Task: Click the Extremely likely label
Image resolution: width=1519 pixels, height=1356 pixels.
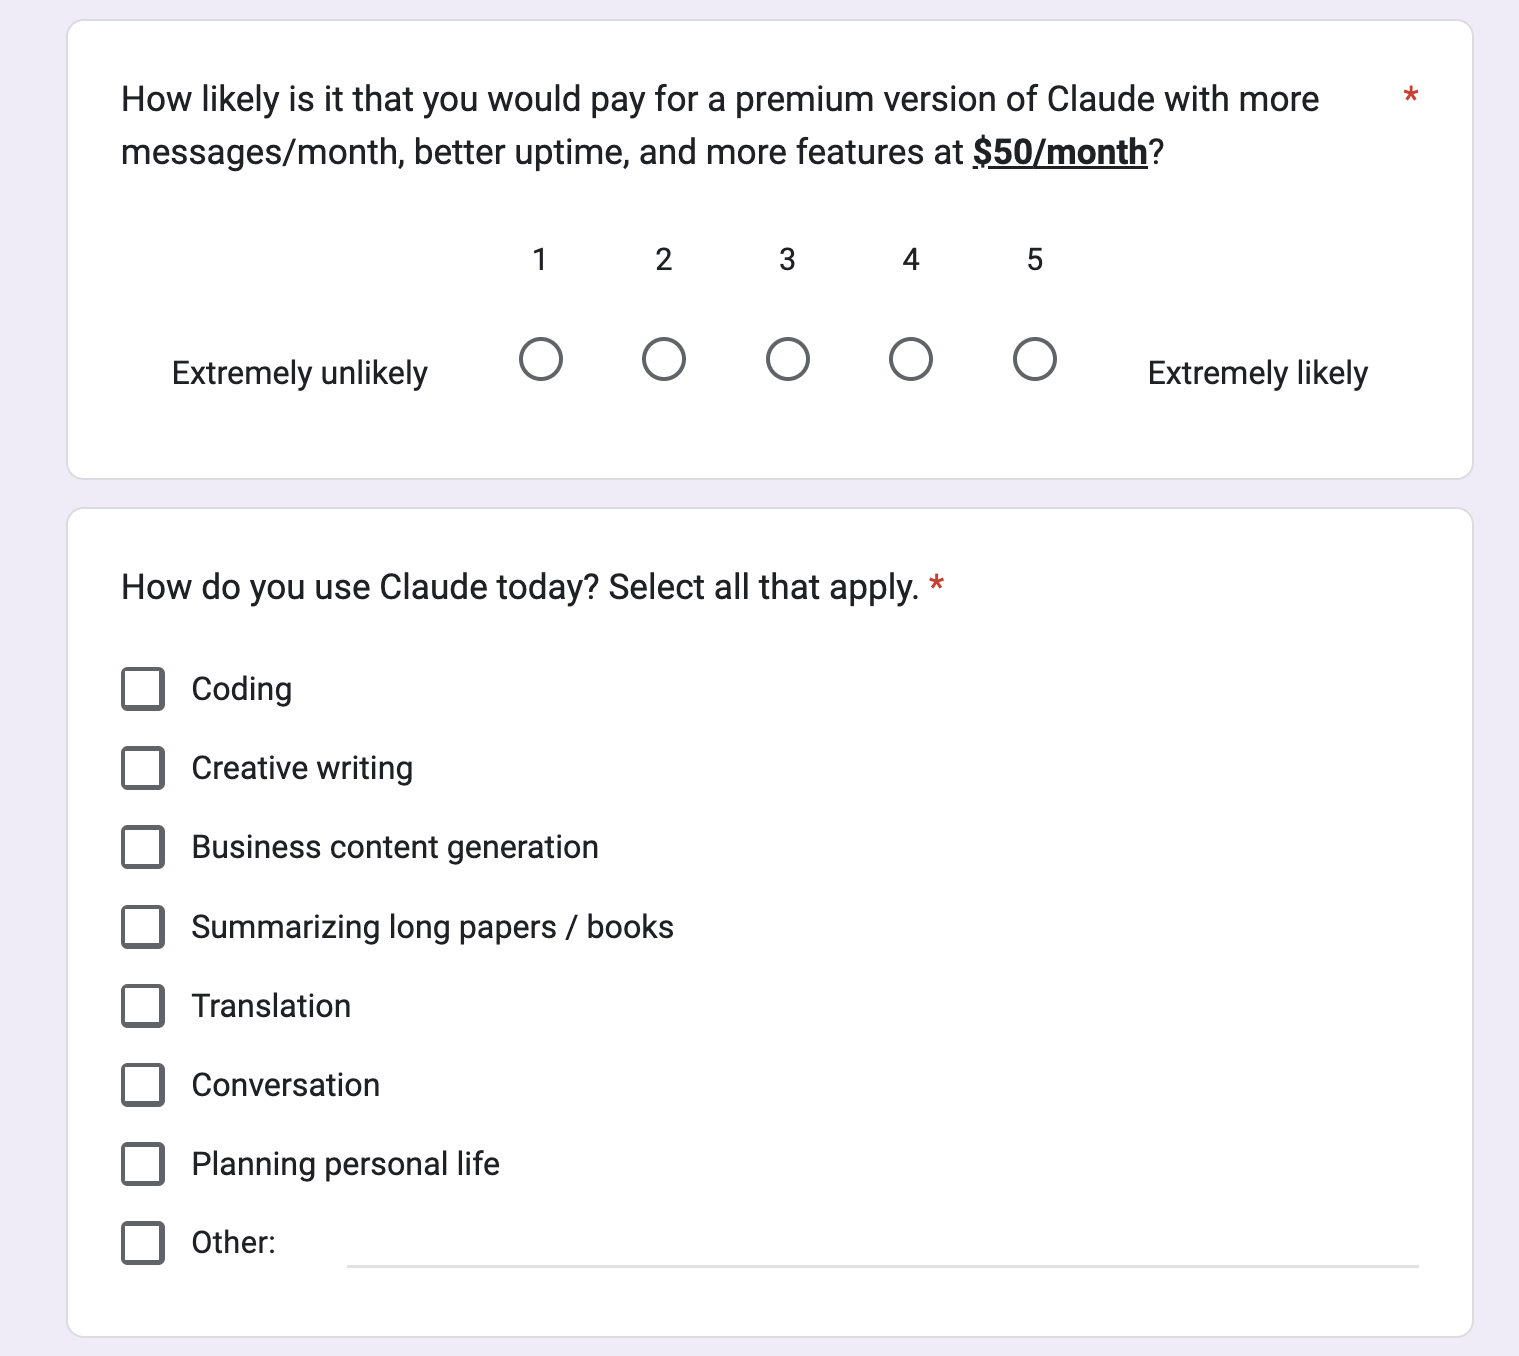Action: [1258, 373]
